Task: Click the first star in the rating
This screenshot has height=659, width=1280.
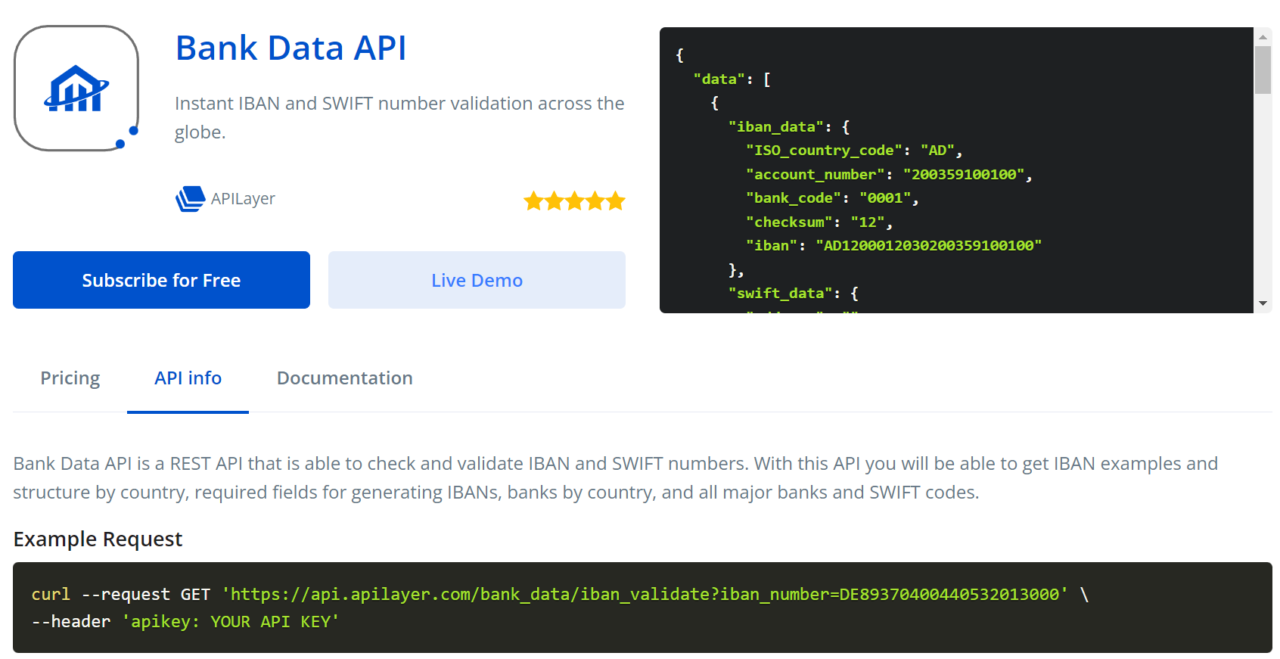Action: (x=533, y=201)
